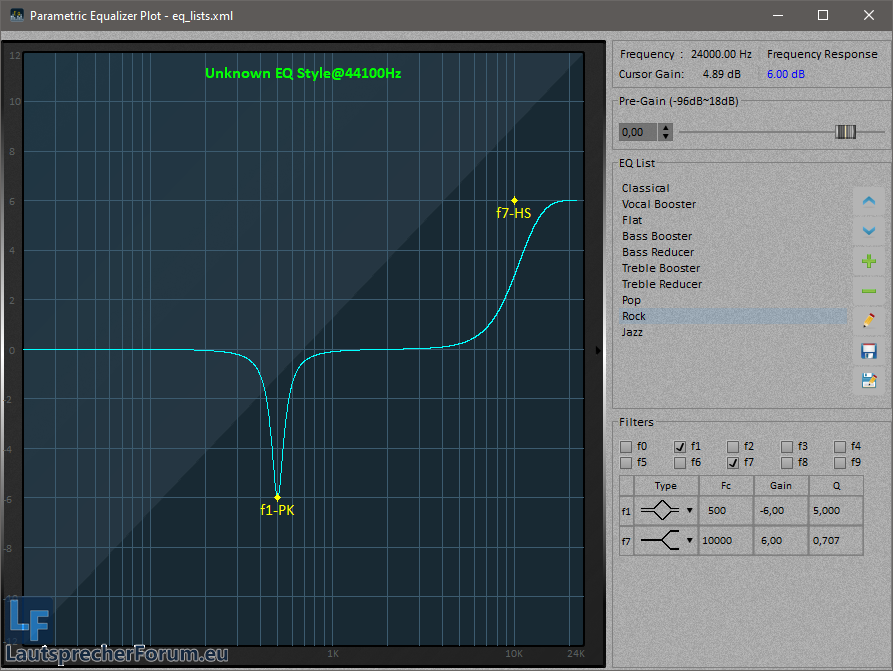Uncheck the f7 filter checkbox
Viewport: 893px width, 671px height.
(x=733, y=463)
